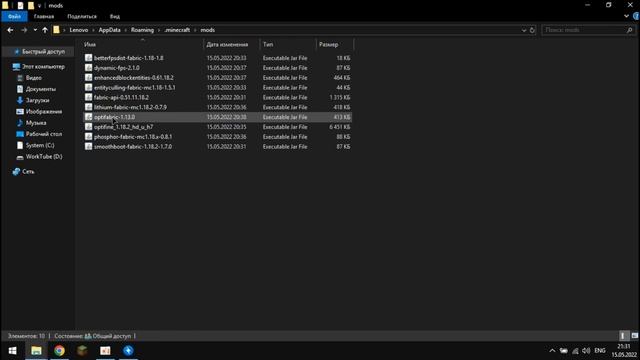Switch to large icons view layout
640x360 pixels.
(x=634, y=336)
